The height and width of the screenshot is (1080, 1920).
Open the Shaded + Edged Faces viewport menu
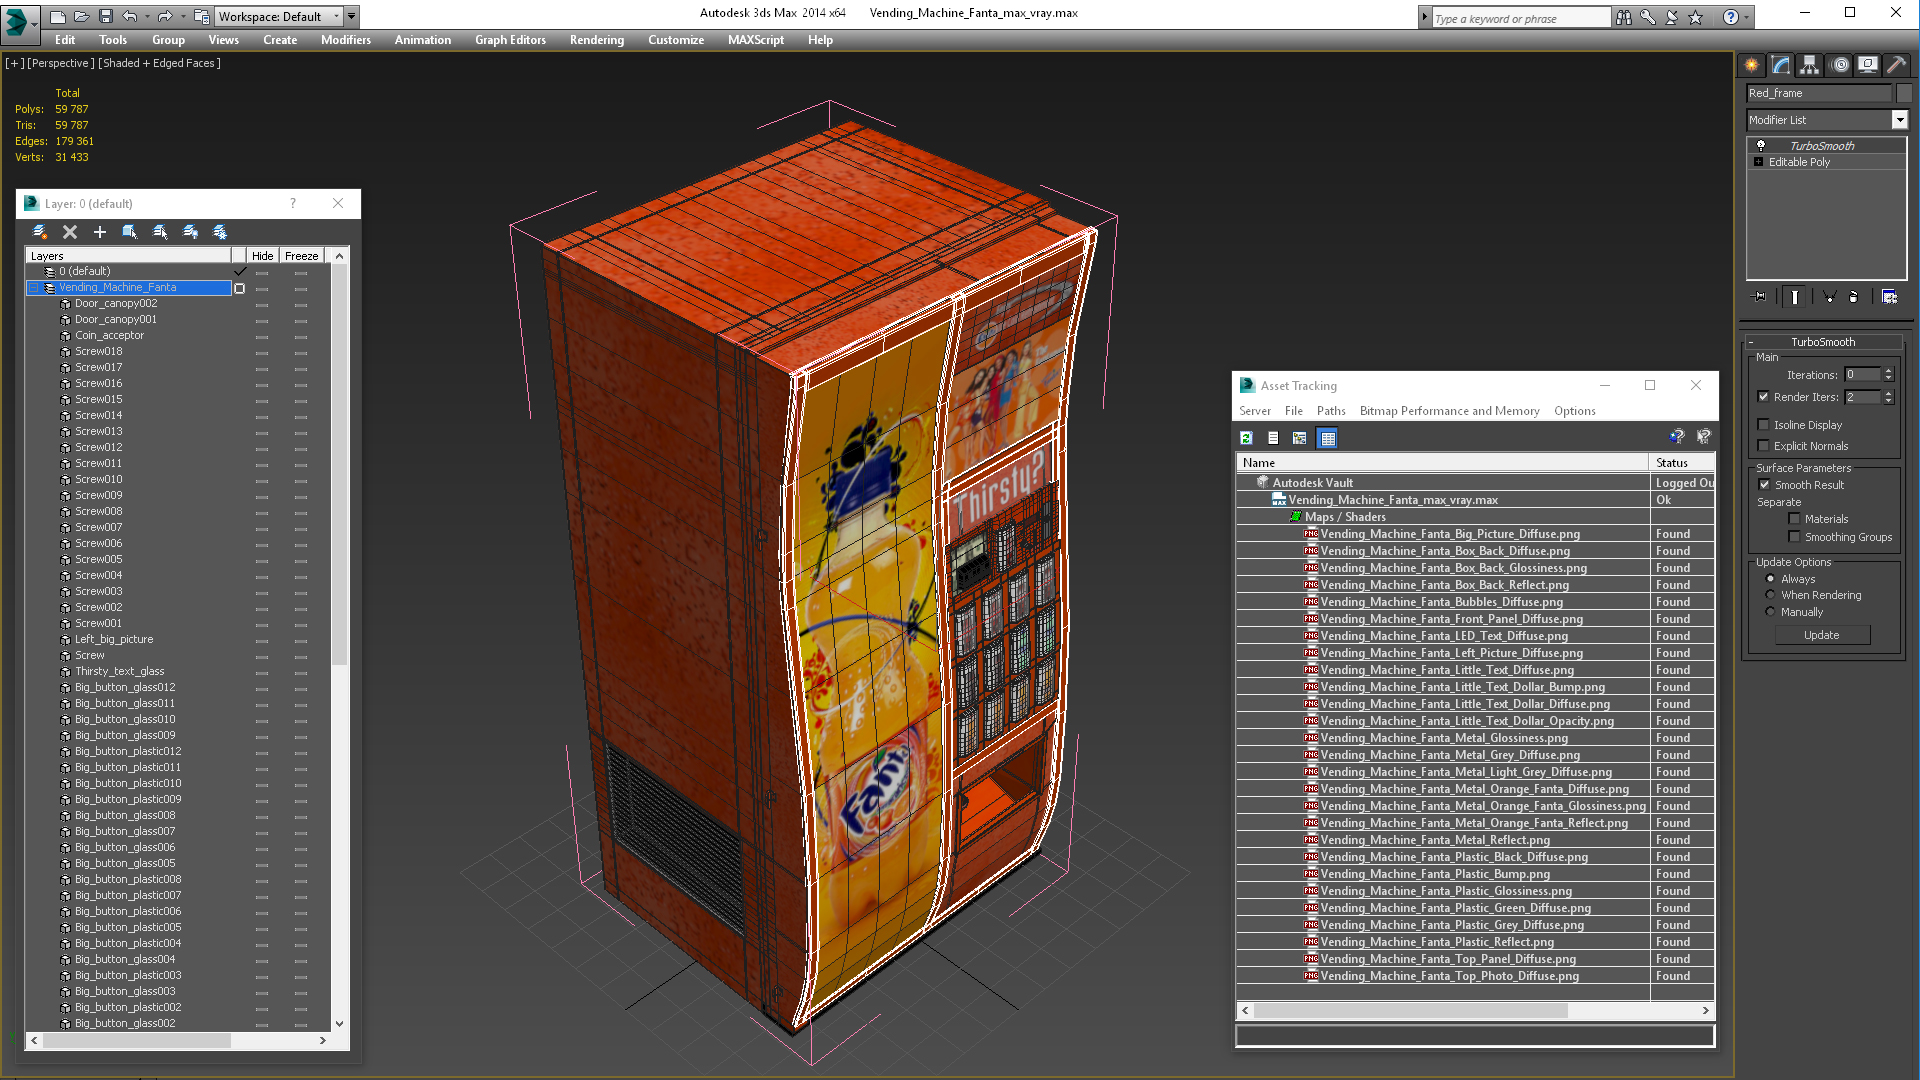pyautogui.click(x=159, y=63)
